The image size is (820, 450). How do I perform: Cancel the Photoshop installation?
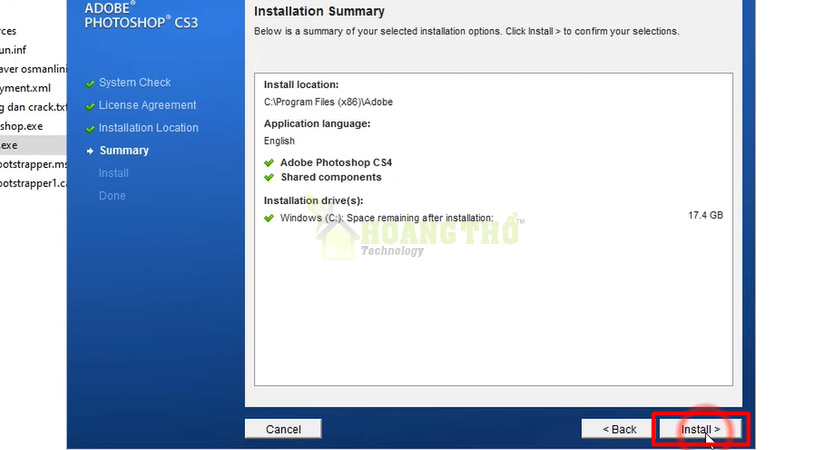(x=283, y=429)
